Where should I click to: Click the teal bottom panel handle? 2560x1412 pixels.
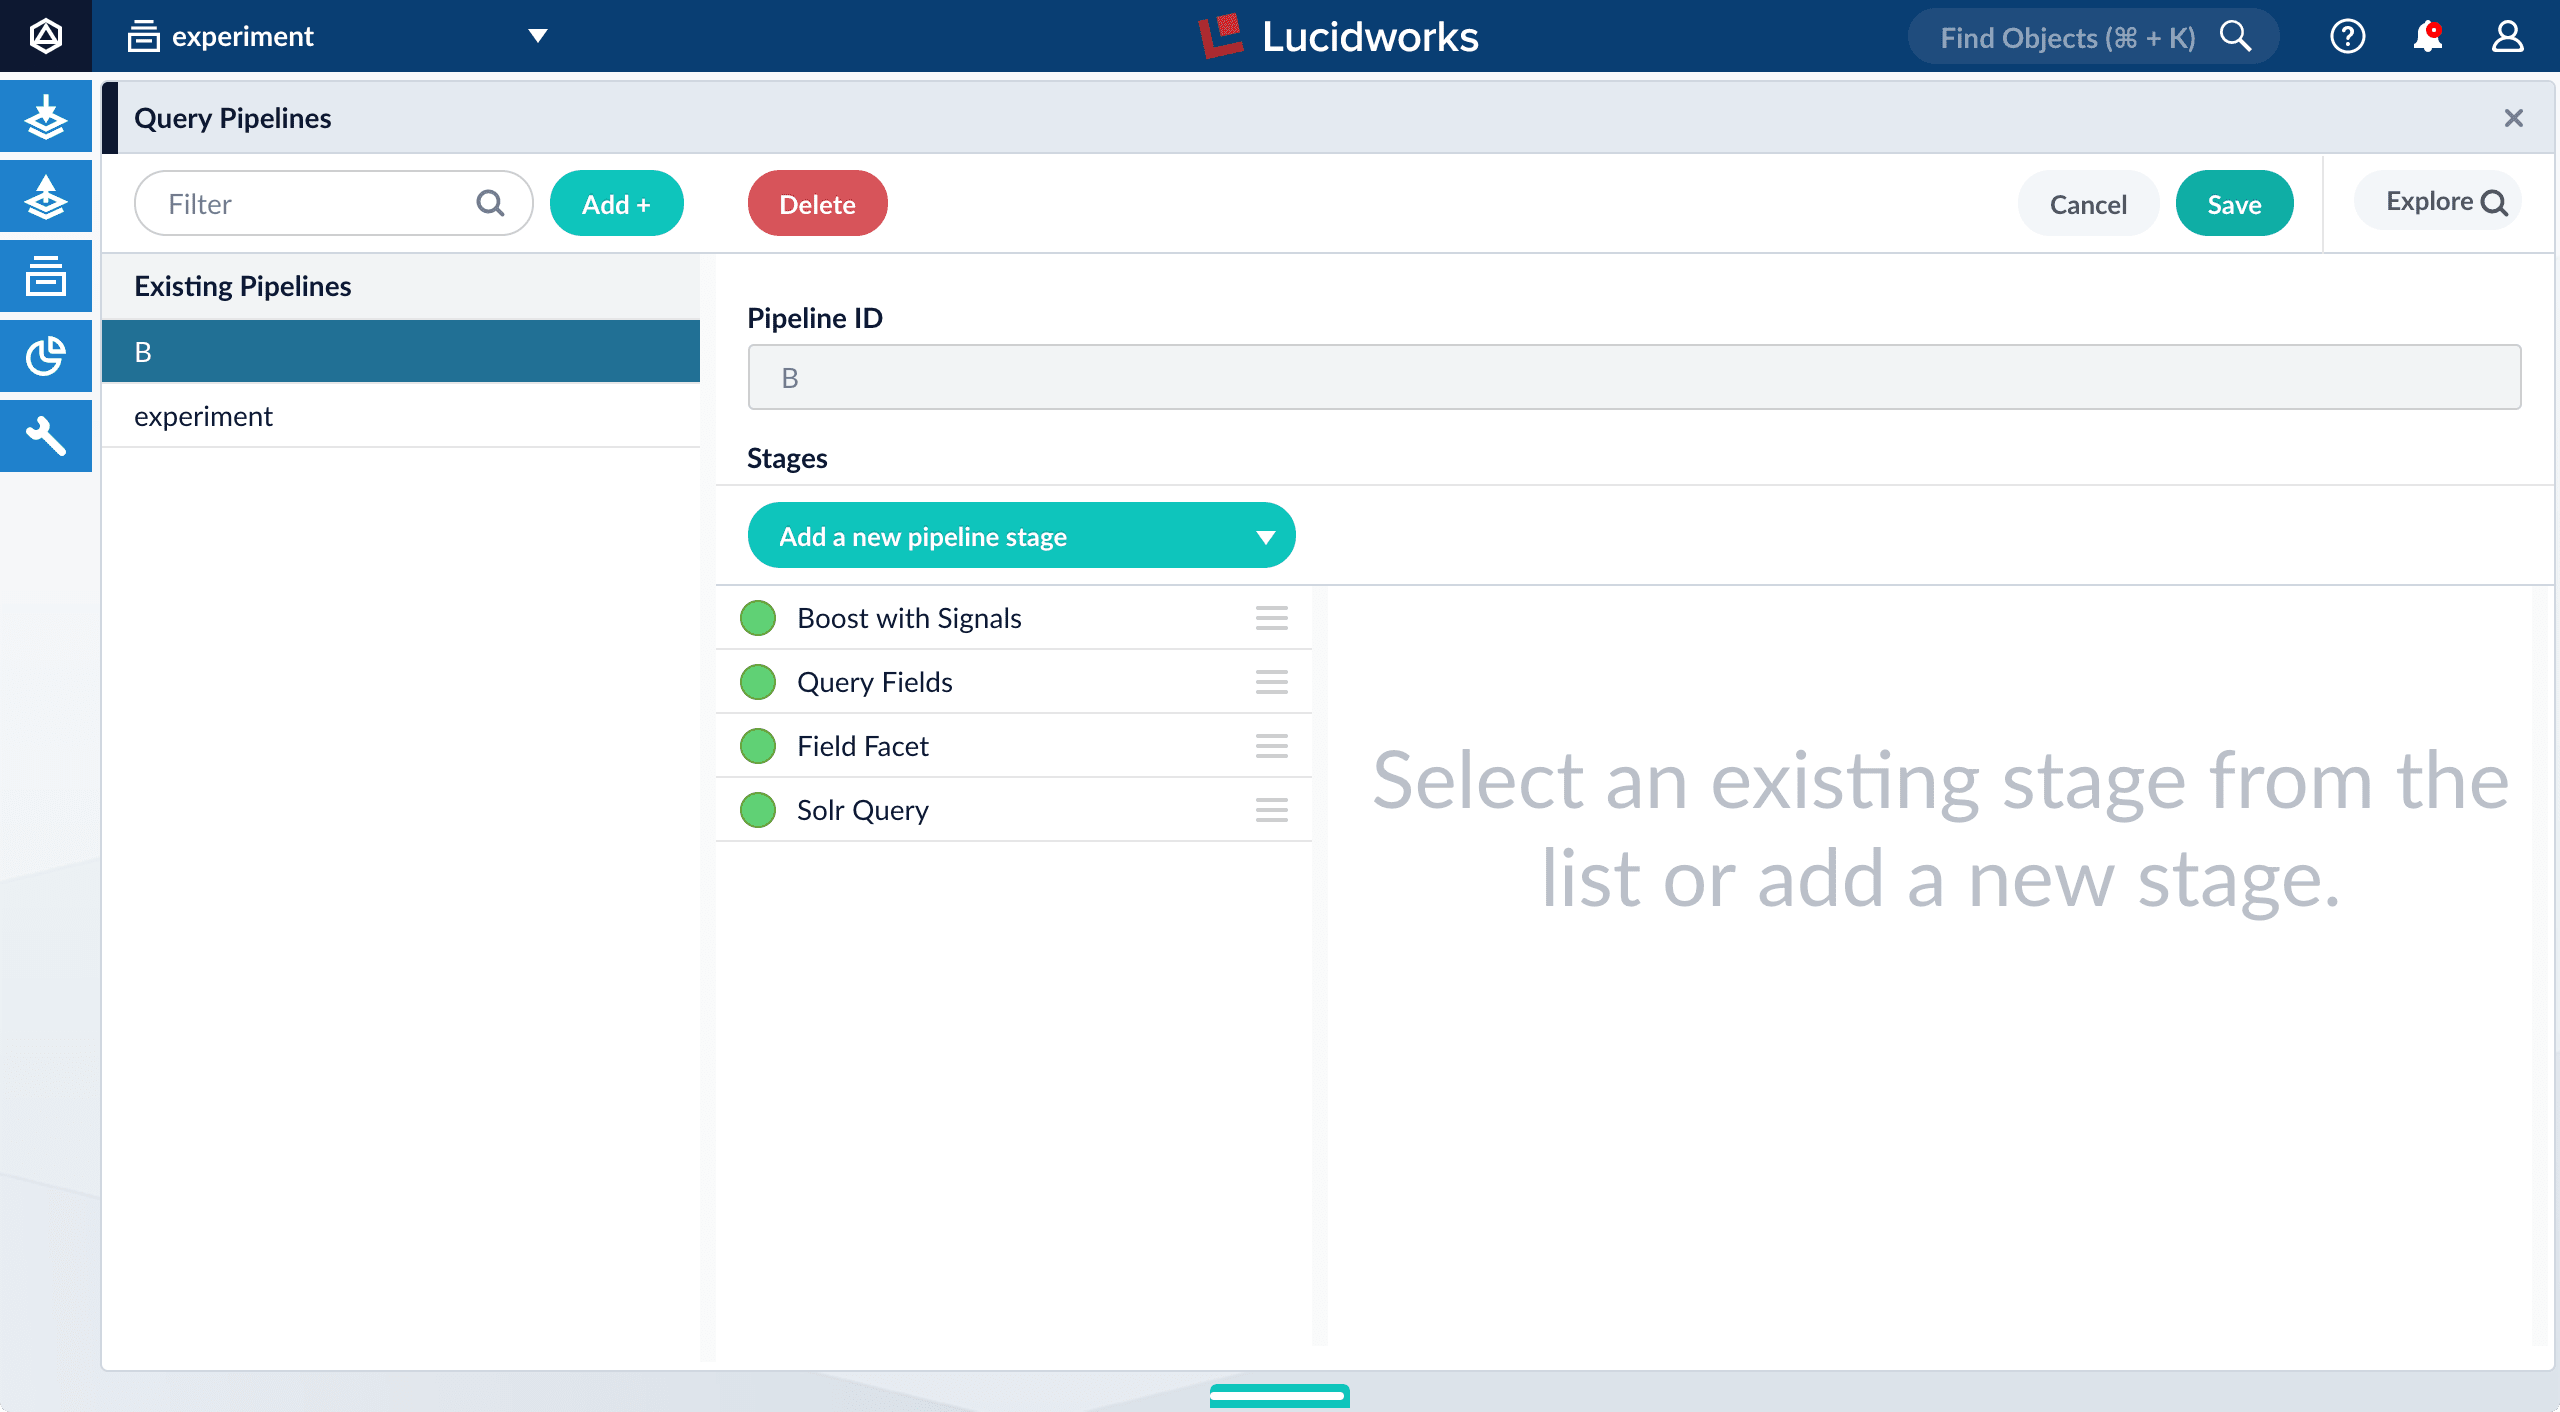pos(1279,1395)
